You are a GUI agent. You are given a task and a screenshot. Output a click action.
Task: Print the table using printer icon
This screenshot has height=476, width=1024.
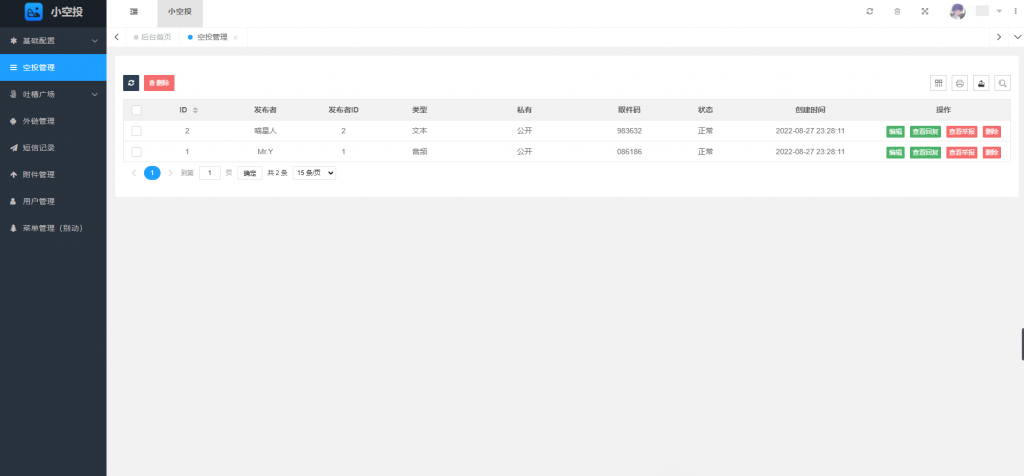(959, 83)
